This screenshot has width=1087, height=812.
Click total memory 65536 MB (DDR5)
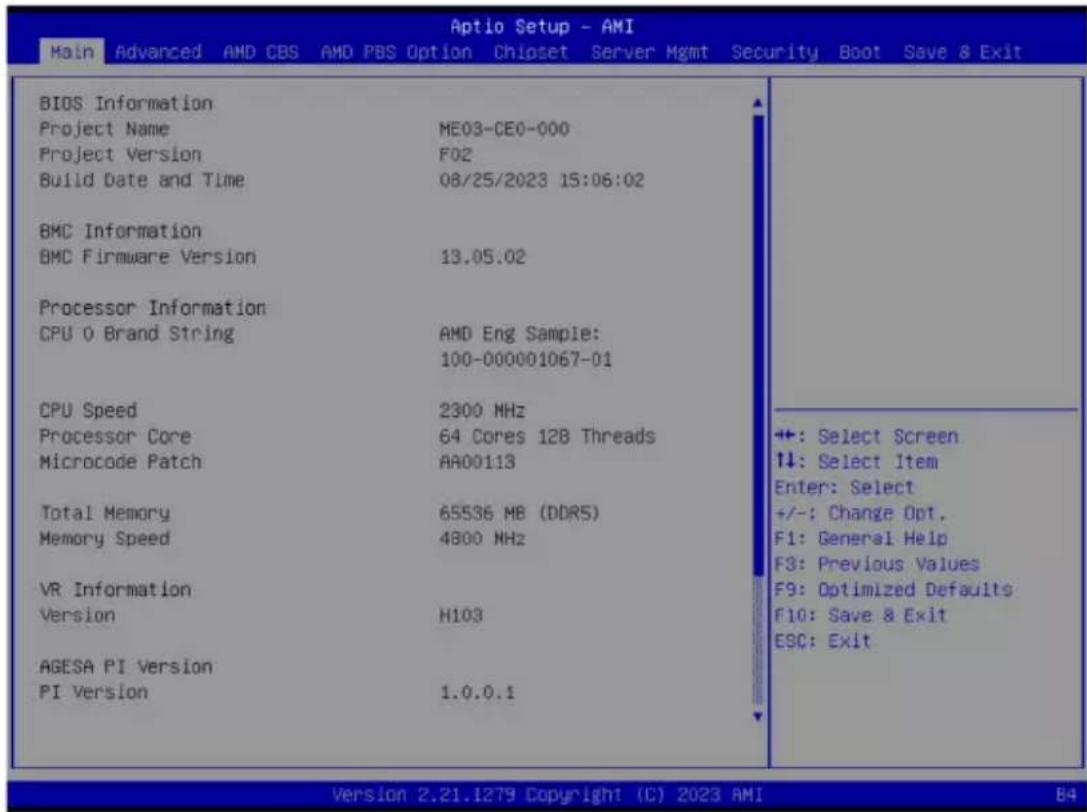[x=519, y=513]
